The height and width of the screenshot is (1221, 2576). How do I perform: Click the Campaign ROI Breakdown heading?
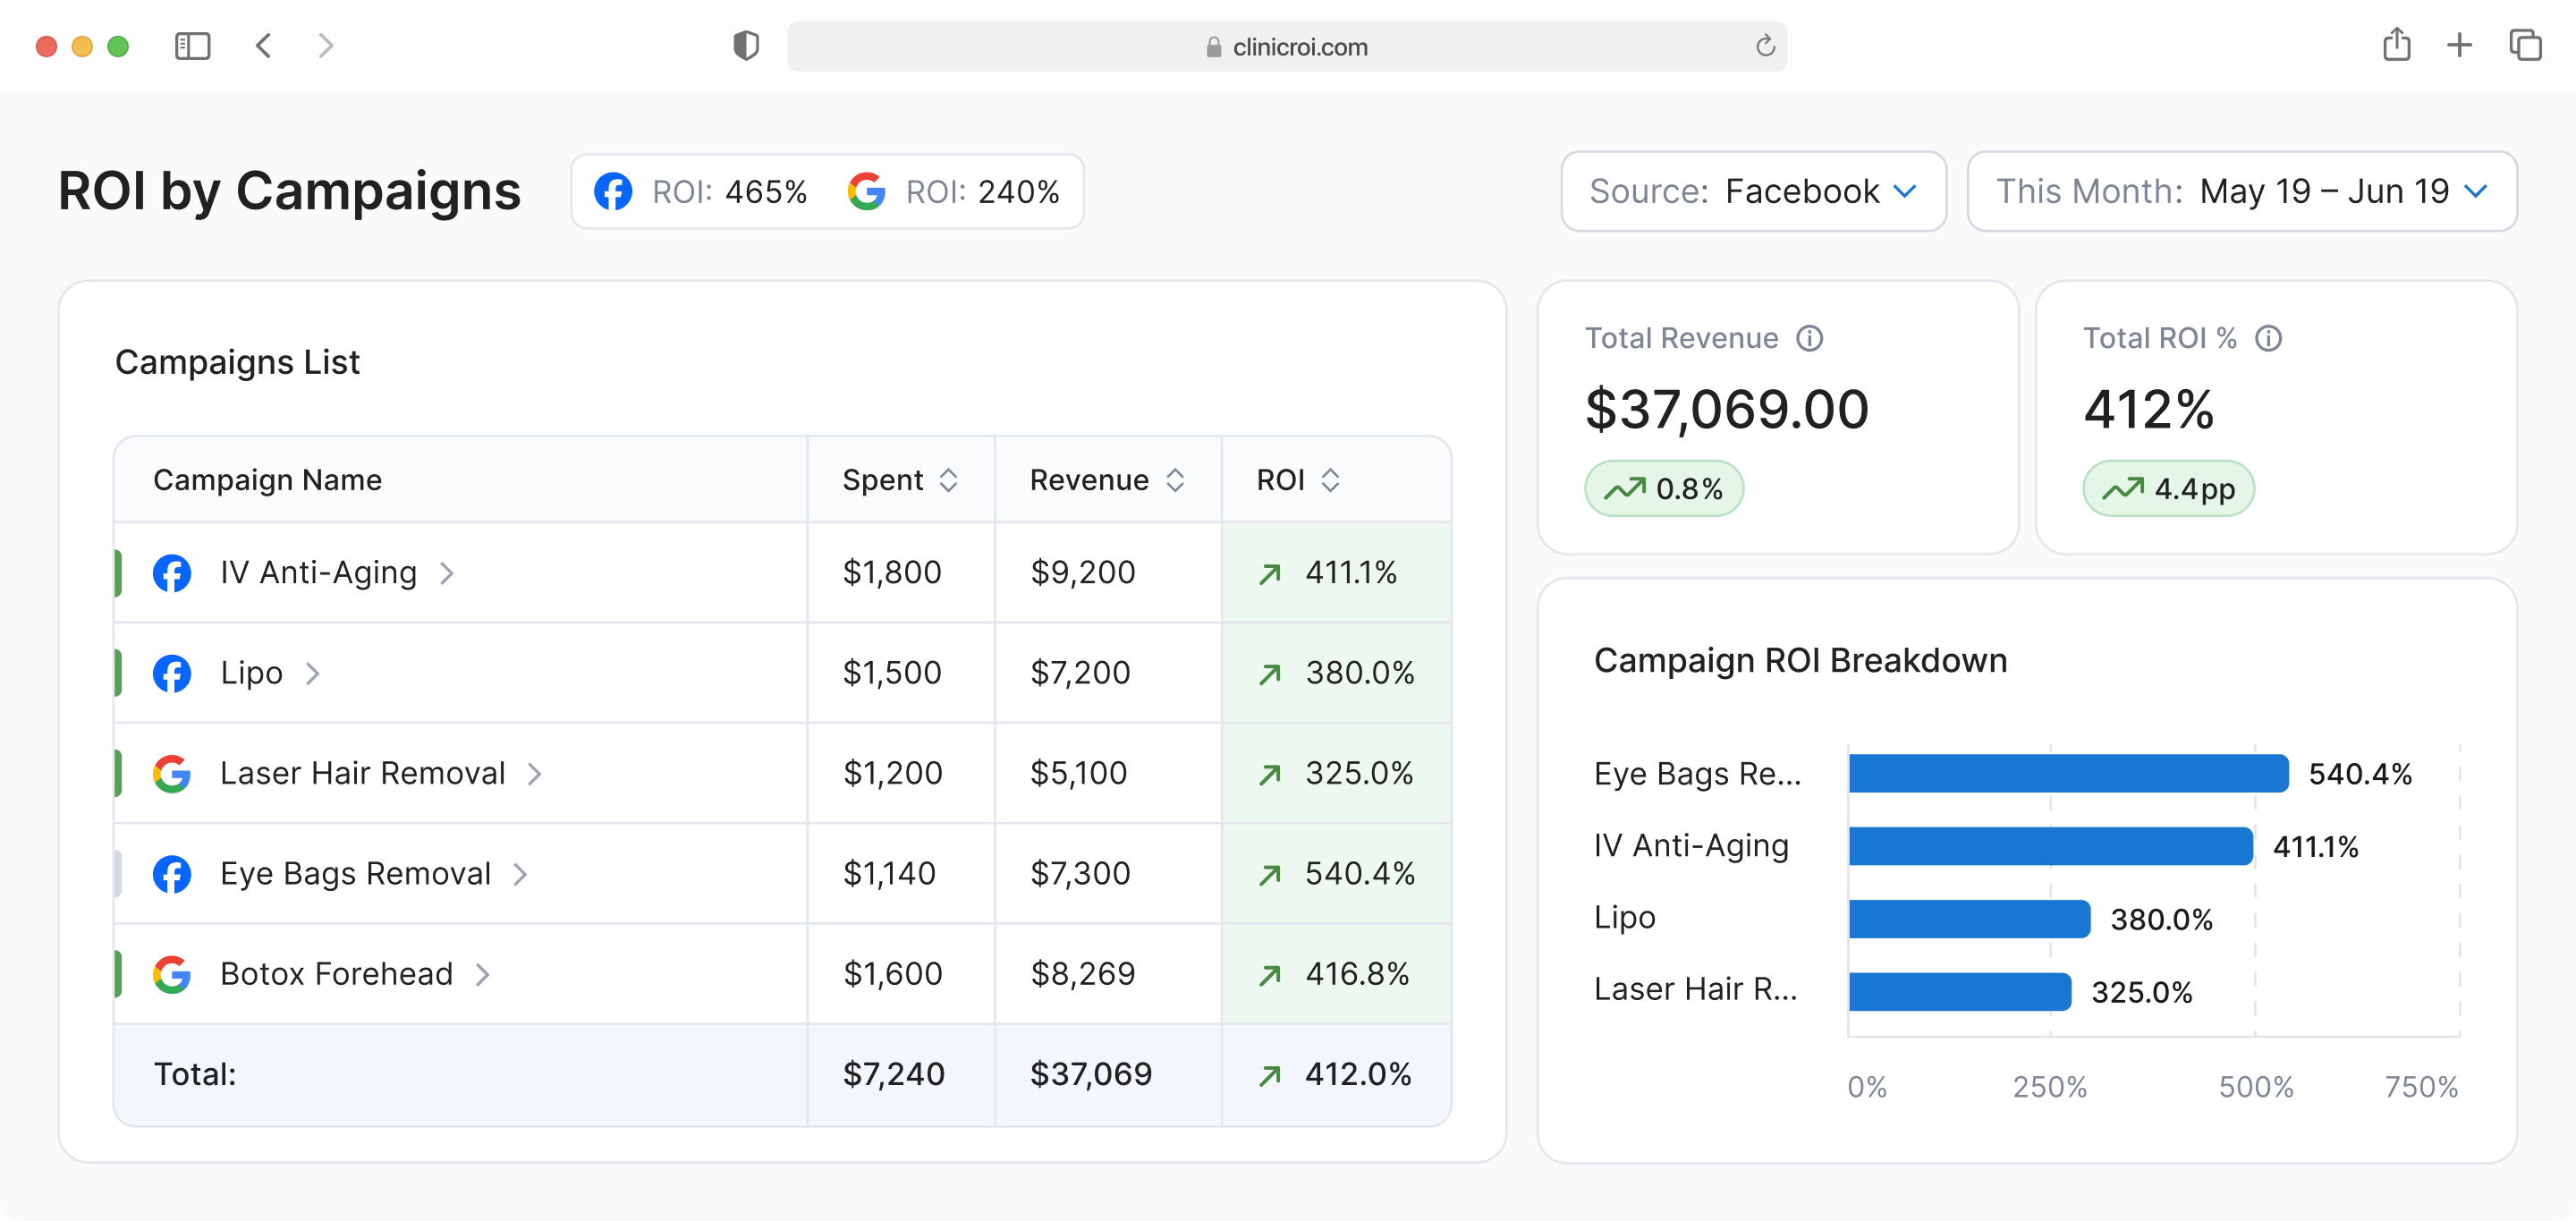click(x=1800, y=660)
